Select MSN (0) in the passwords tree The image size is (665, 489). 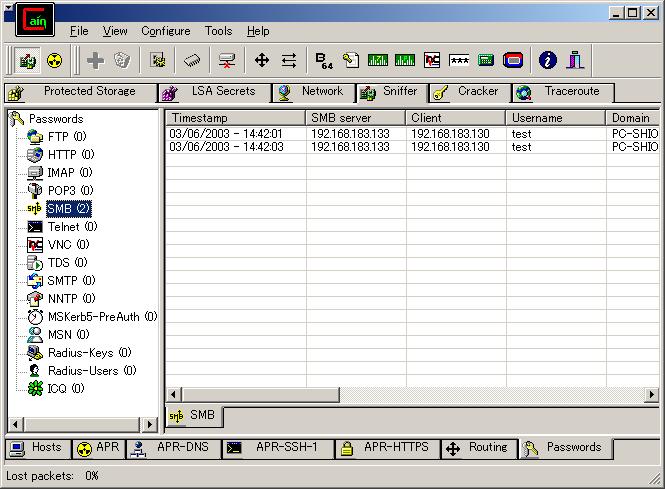(69, 335)
